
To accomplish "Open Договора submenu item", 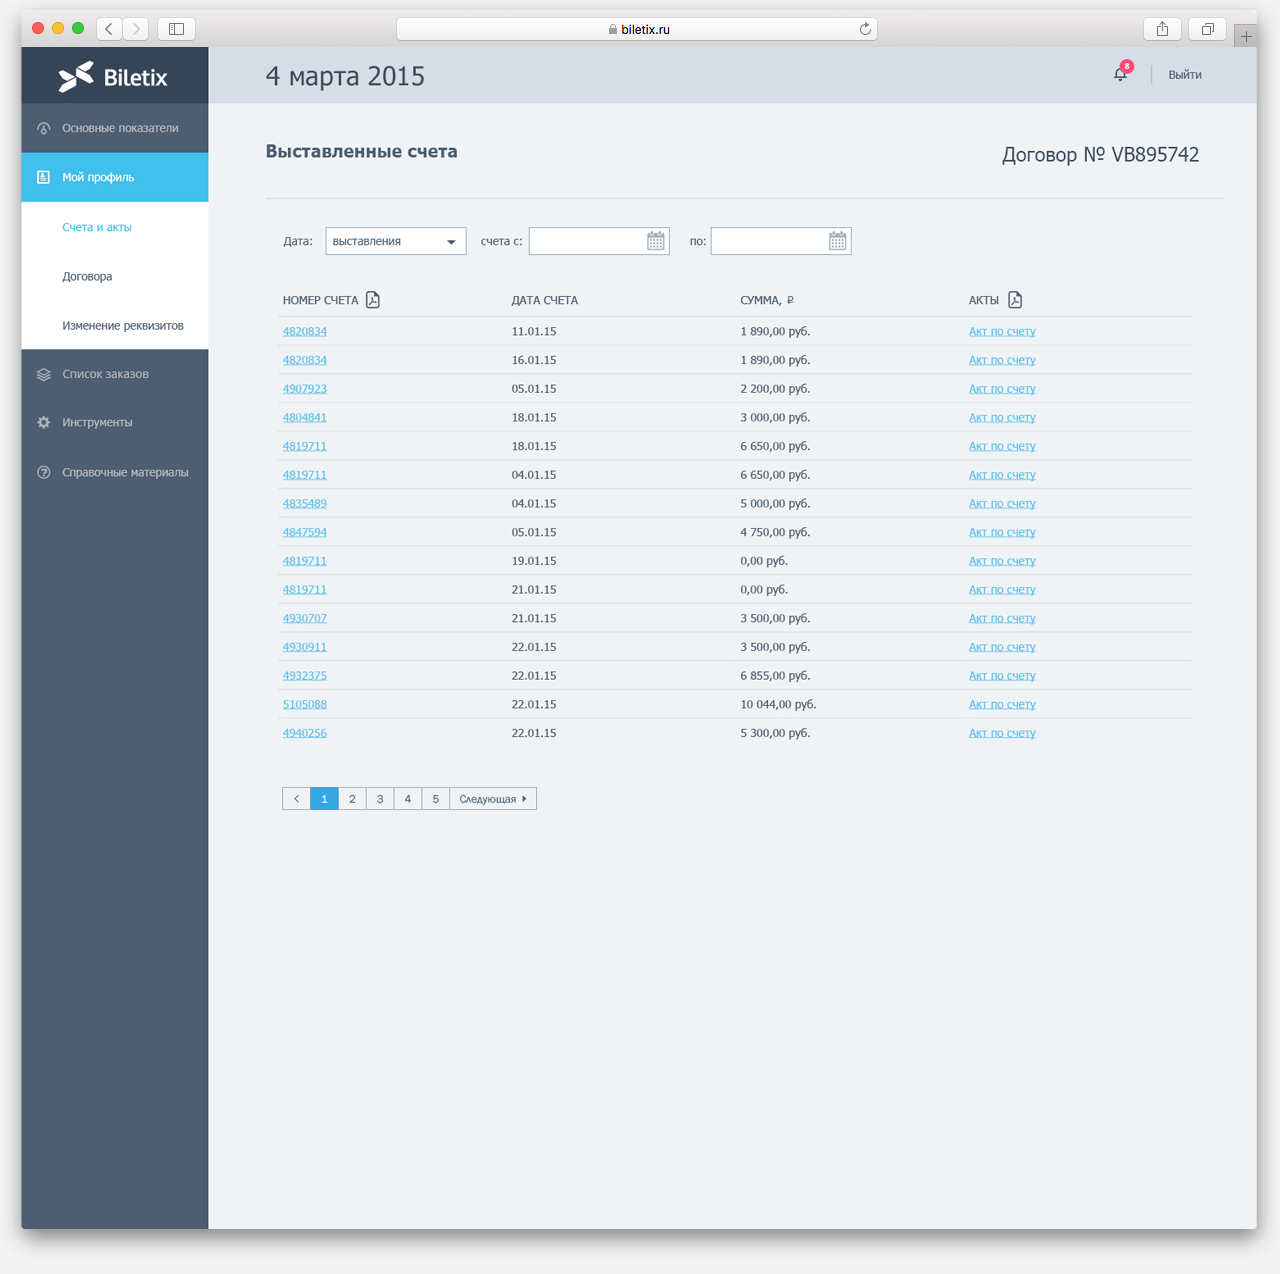I will 87,276.
